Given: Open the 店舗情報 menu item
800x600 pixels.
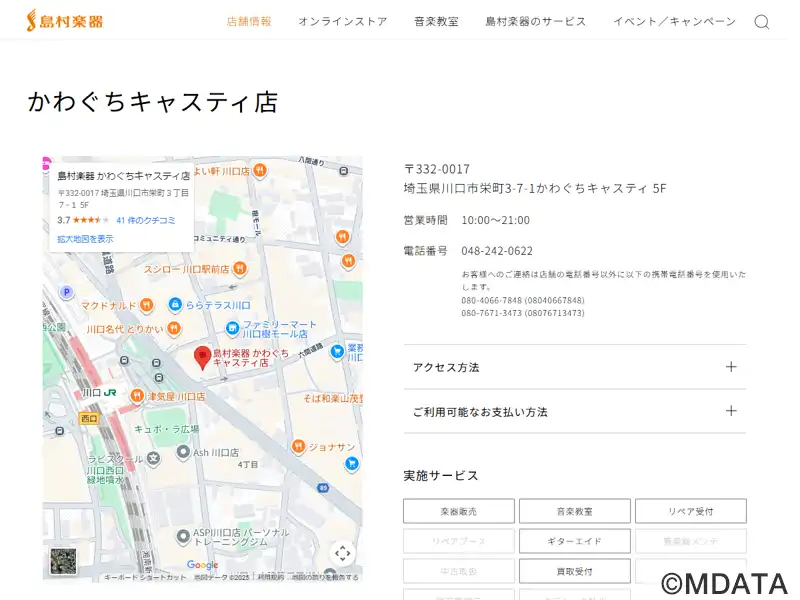Looking at the screenshot, I should coord(249,22).
